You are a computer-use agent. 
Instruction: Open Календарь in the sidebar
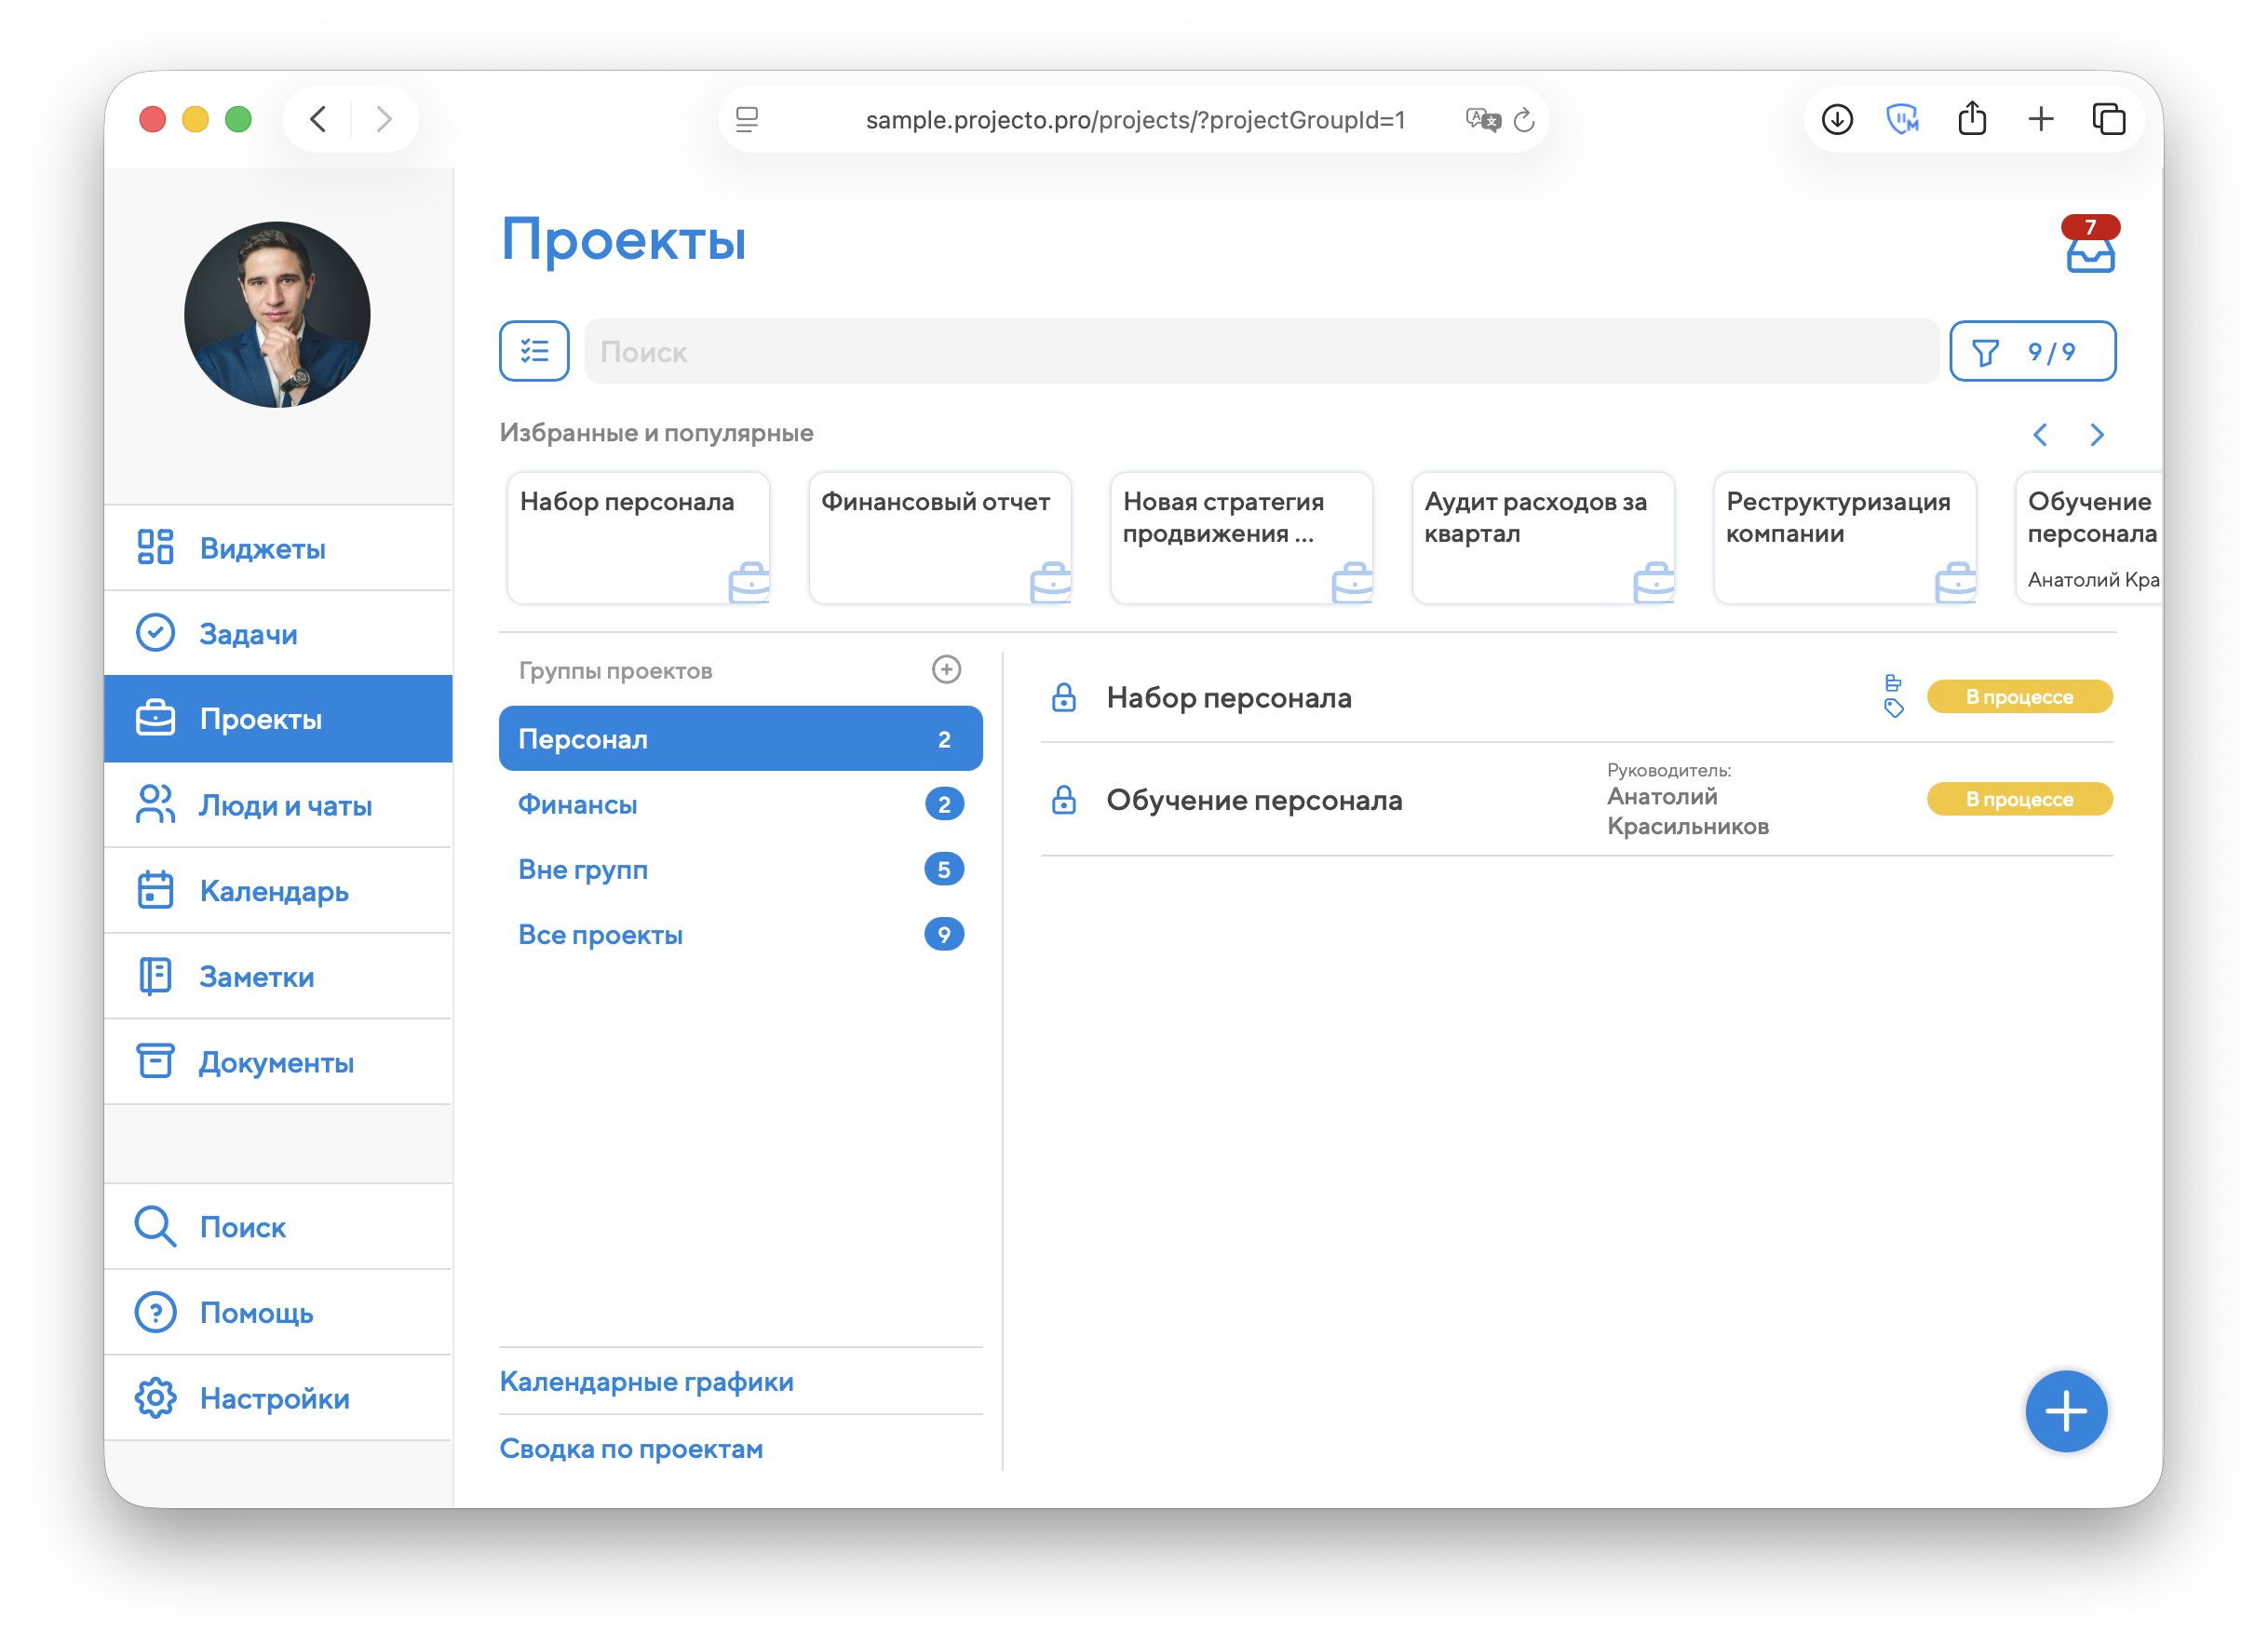[x=274, y=890]
